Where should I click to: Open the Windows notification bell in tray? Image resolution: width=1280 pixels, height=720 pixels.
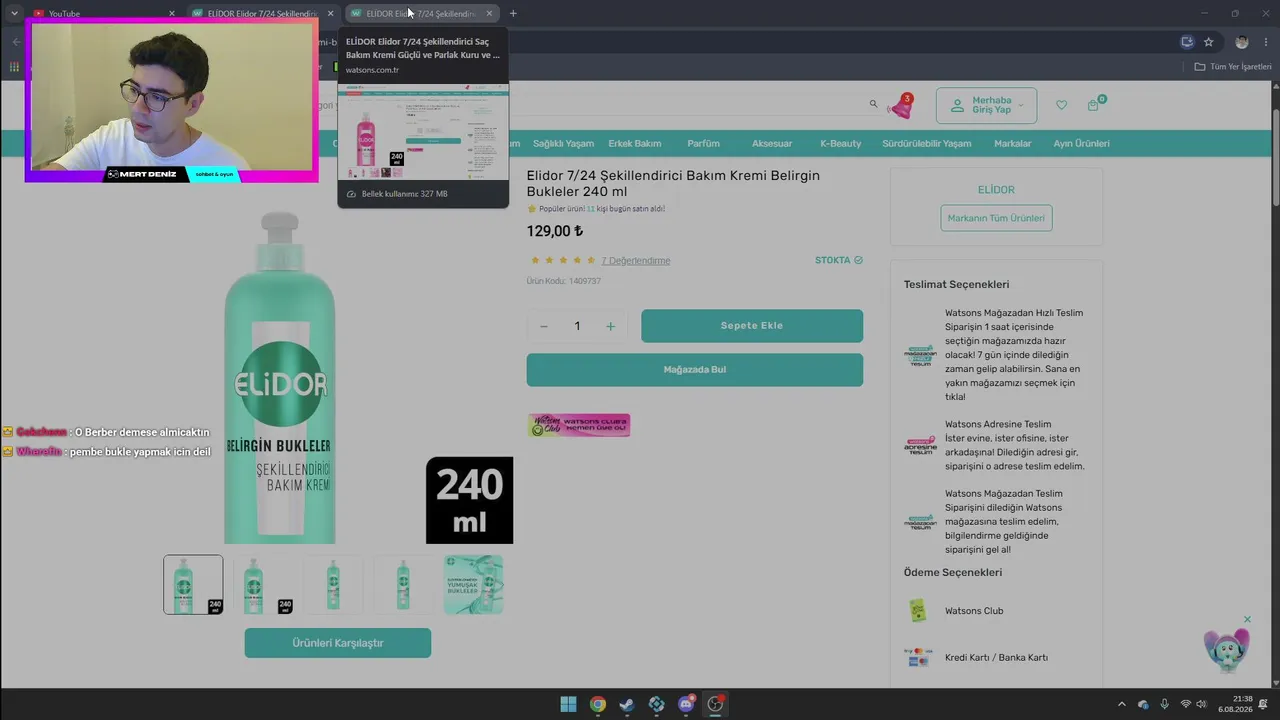pos(1265,704)
